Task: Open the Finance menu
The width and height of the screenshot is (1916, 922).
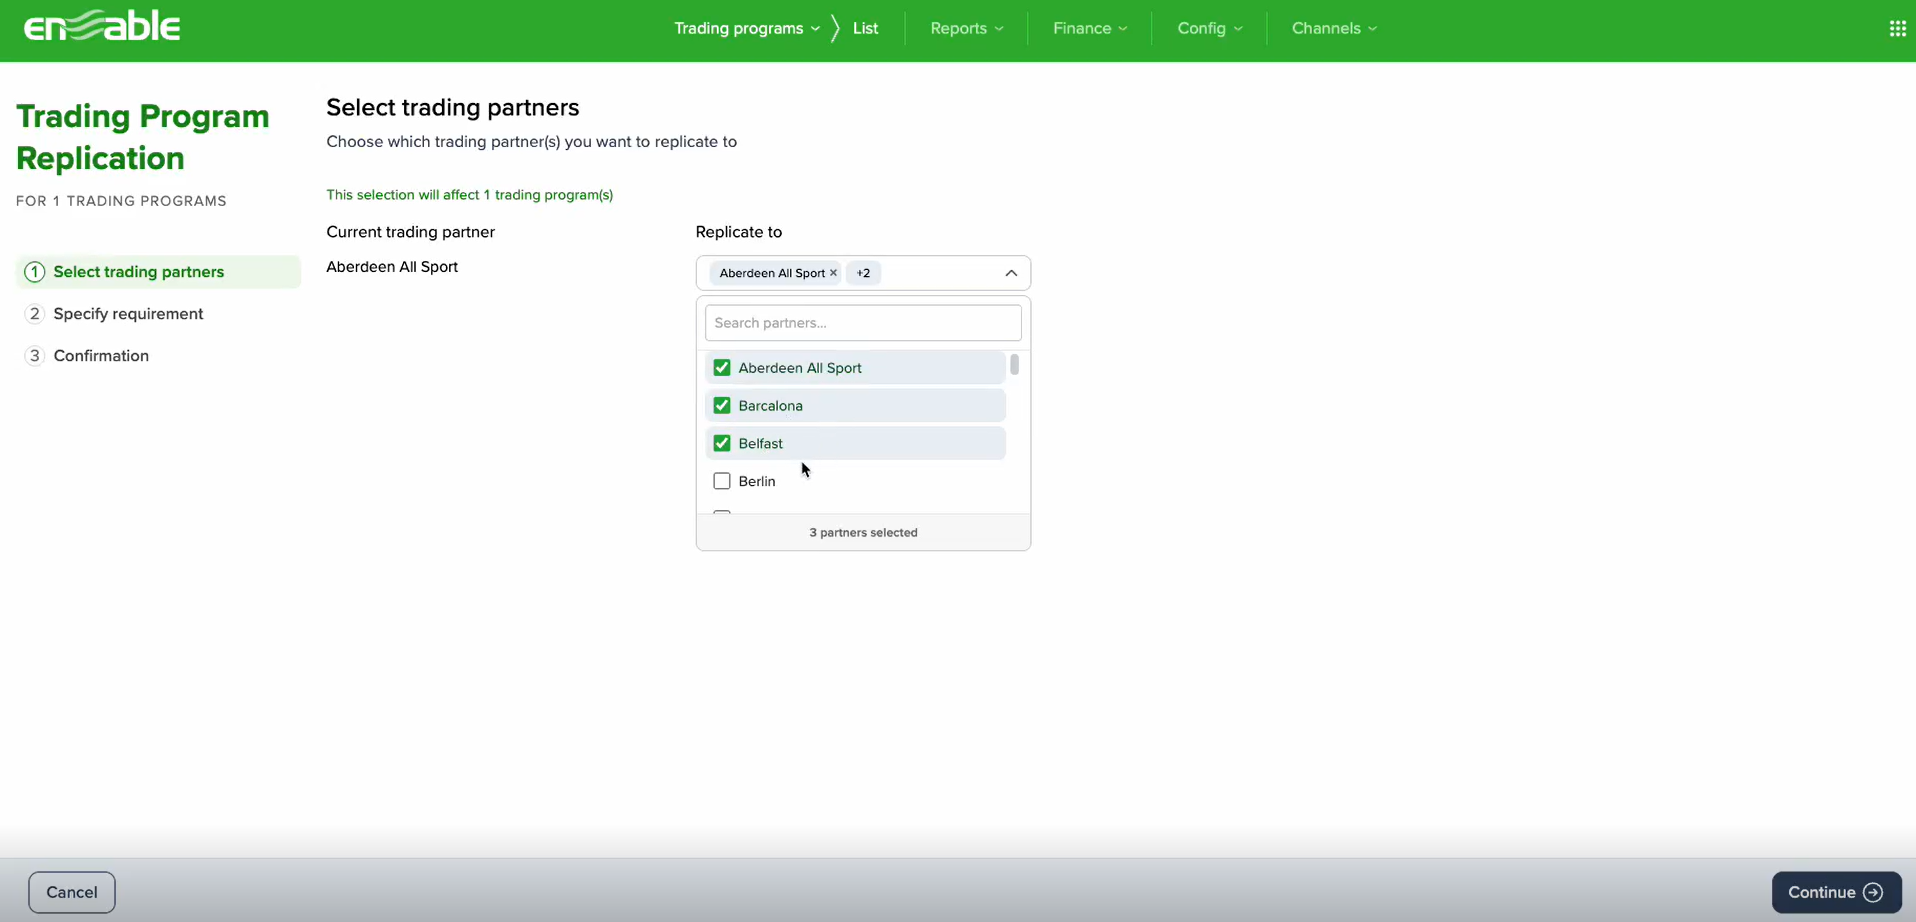Action: click(1089, 29)
